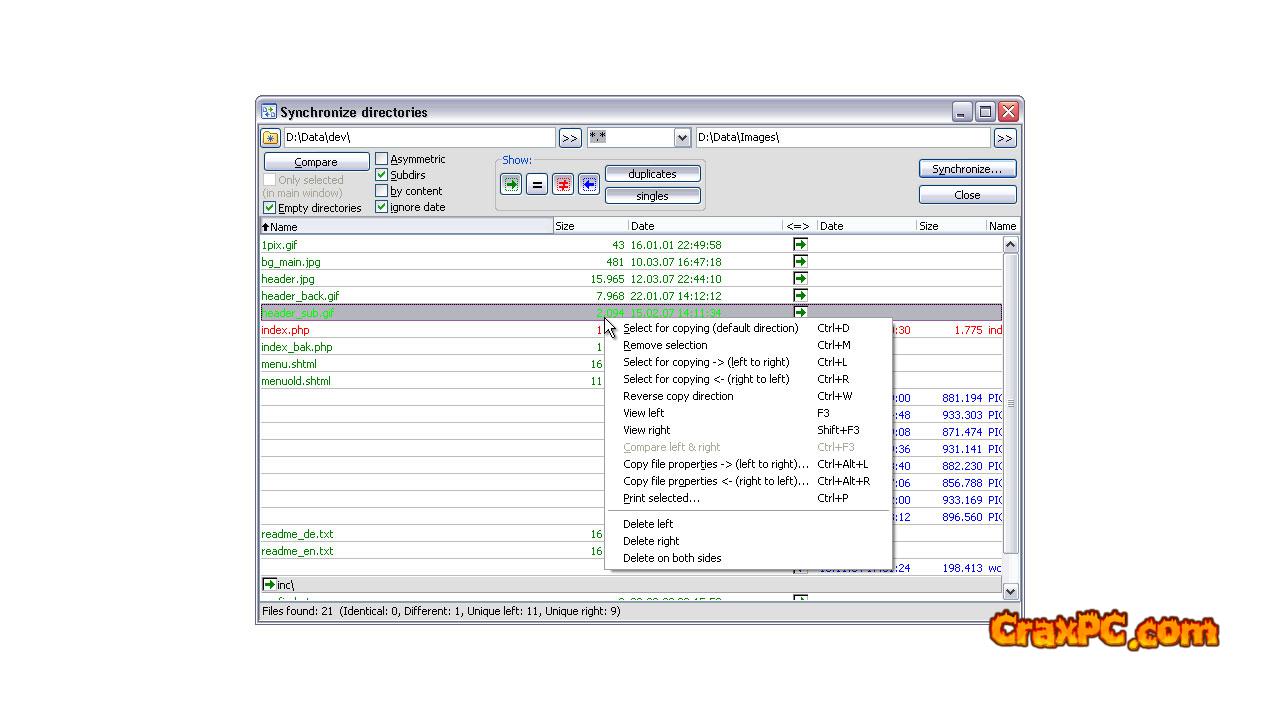Click the green arrow icon beside inc\ folder

(x=269, y=585)
